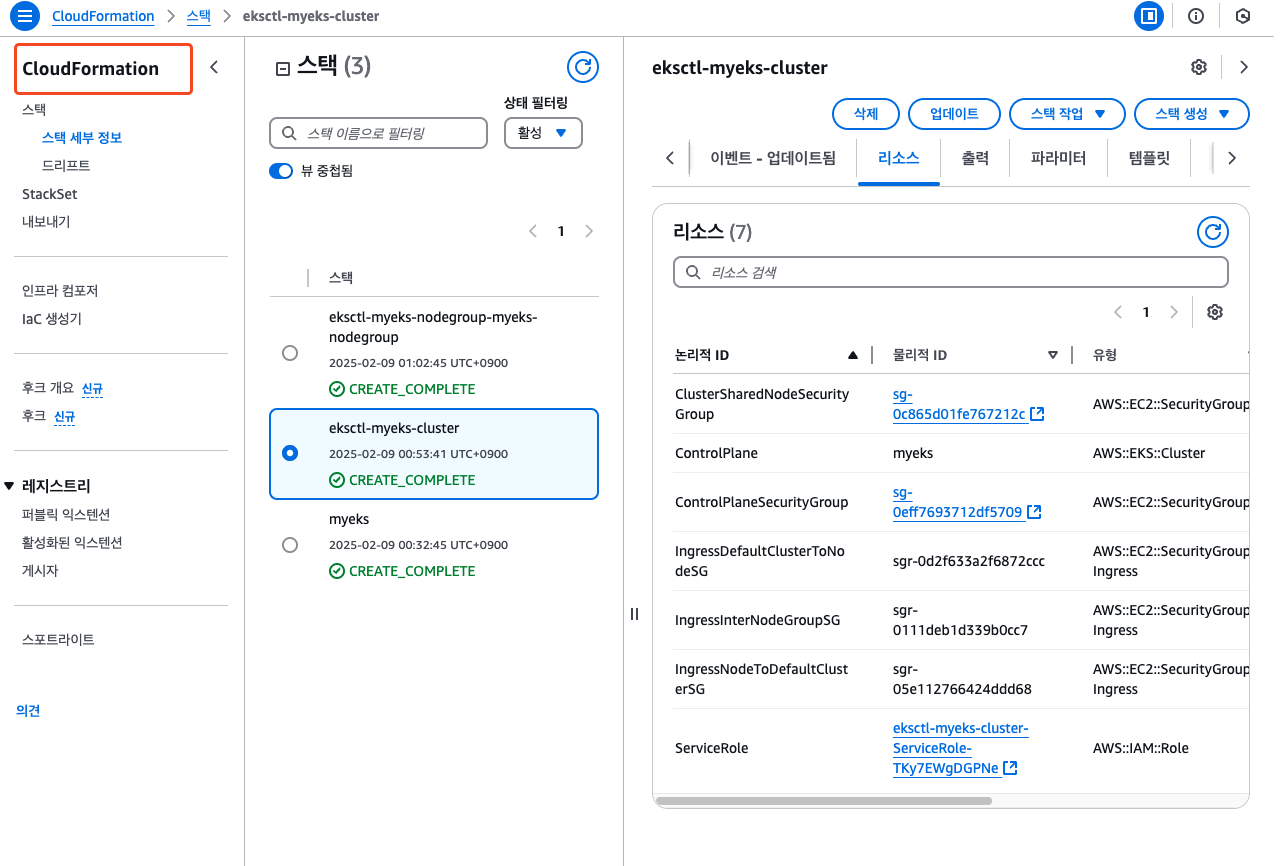Click the 업데이트 button
This screenshot has width=1280, height=866.
pyautogui.click(x=954, y=114)
